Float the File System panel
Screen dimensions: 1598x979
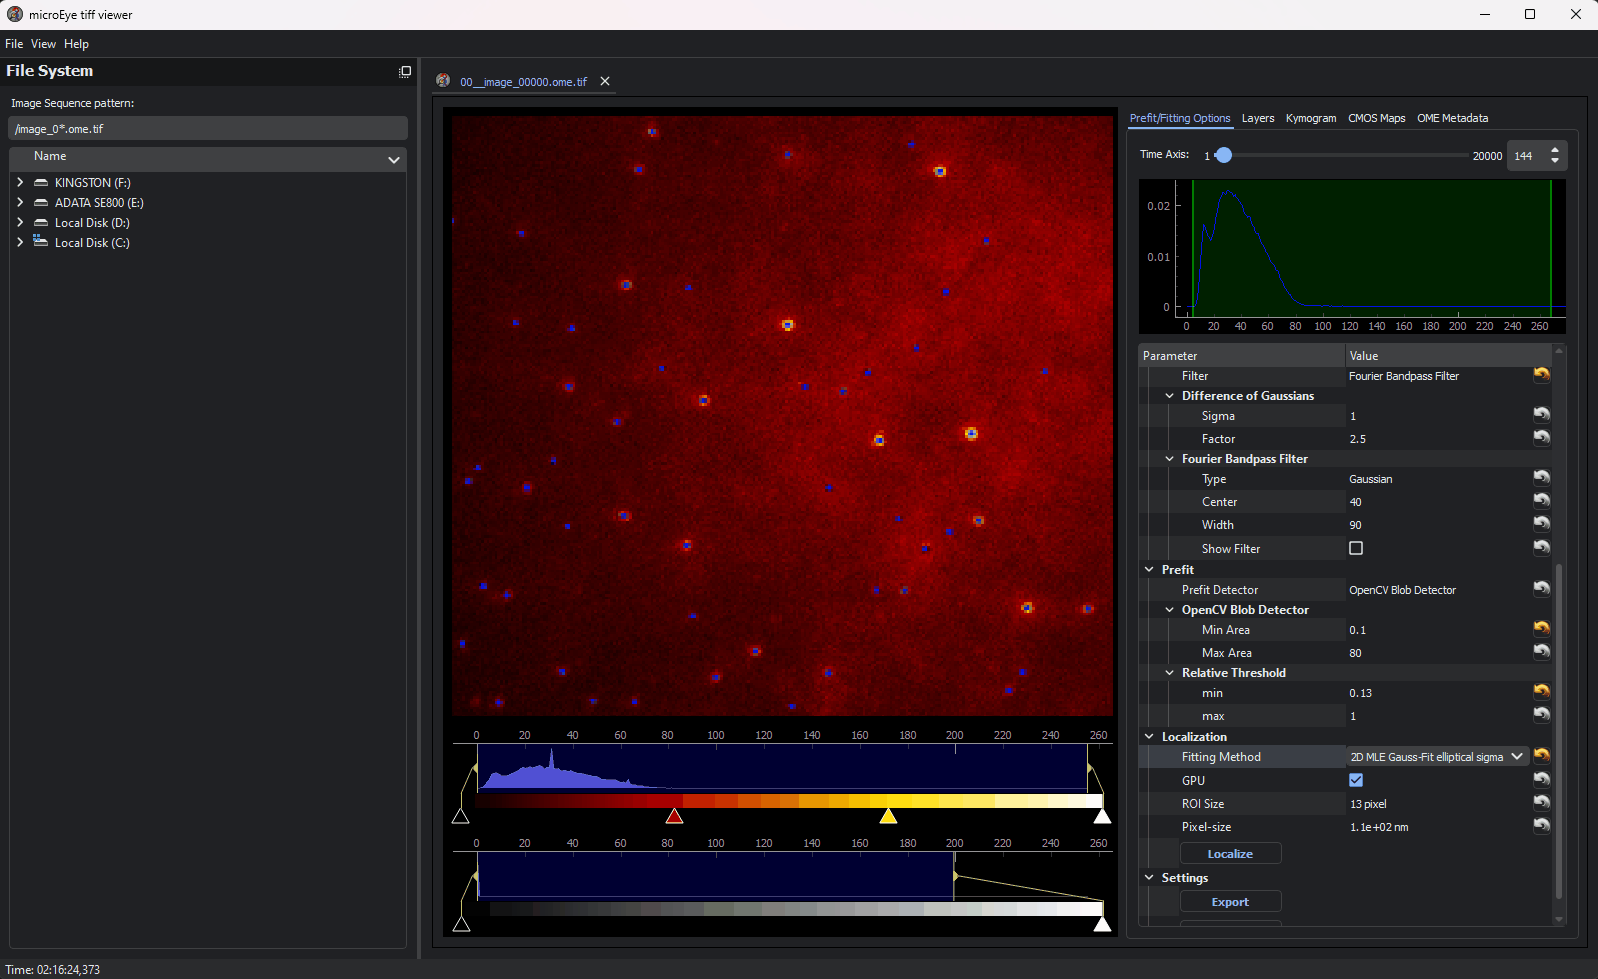click(405, 71)
